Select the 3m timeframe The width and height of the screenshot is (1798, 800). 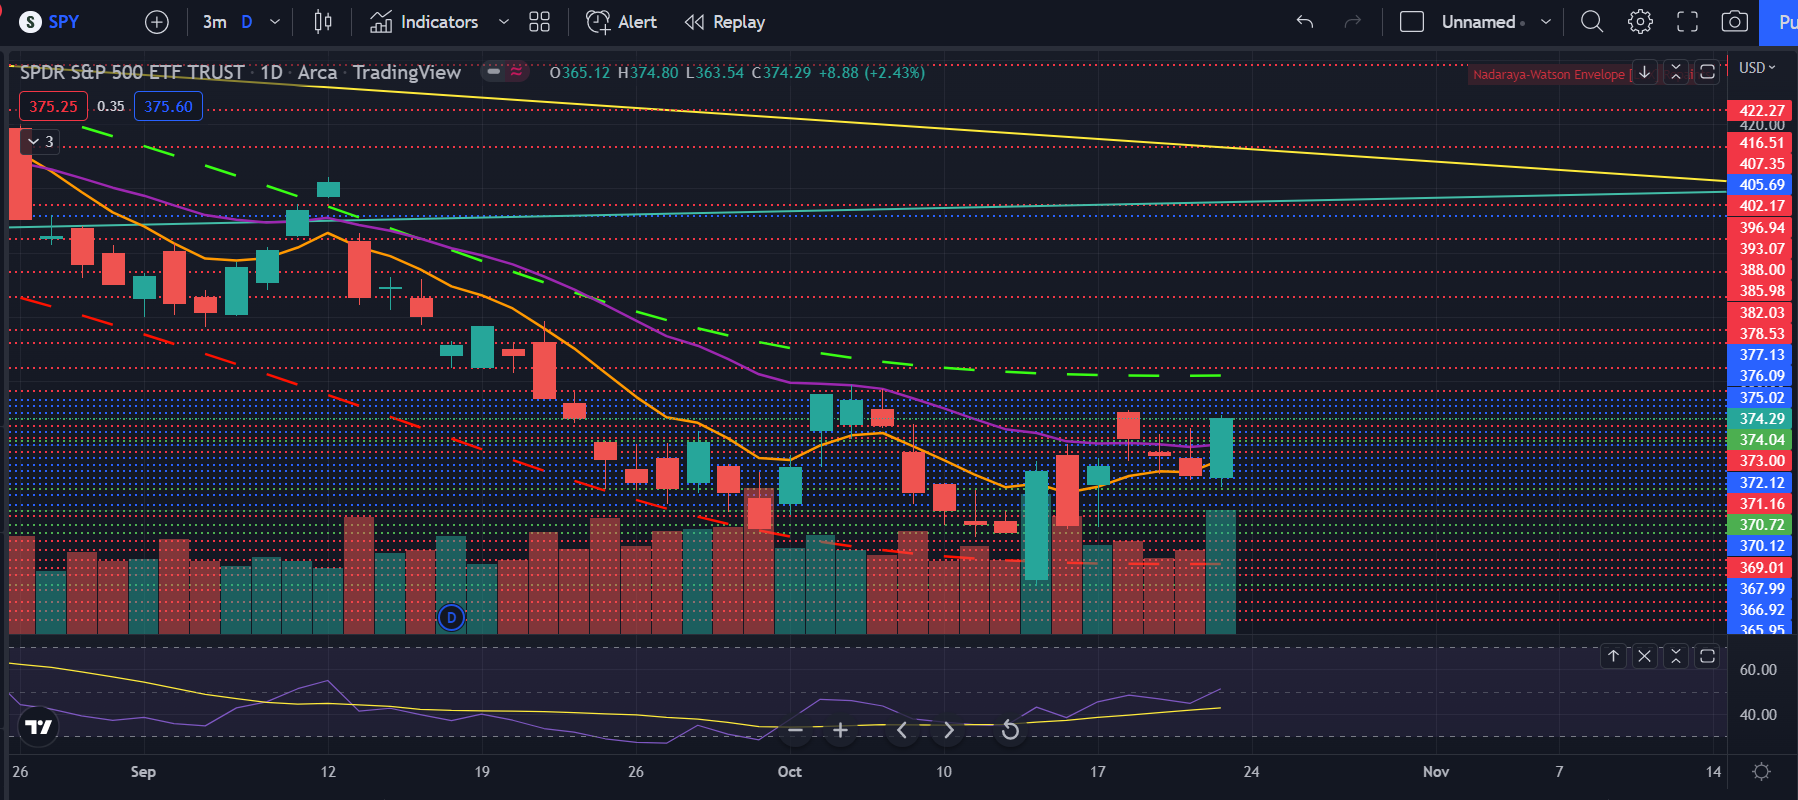click(x=214, y=22)
